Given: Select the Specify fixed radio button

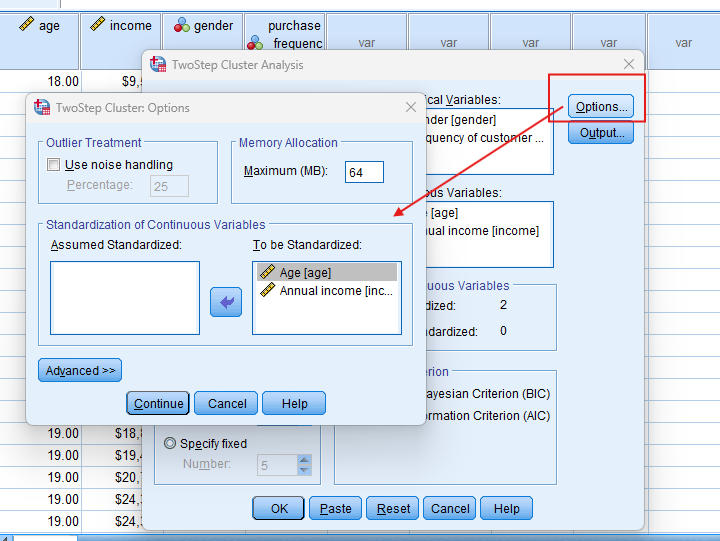Looking at the screenshot, I should coord(170,444).
